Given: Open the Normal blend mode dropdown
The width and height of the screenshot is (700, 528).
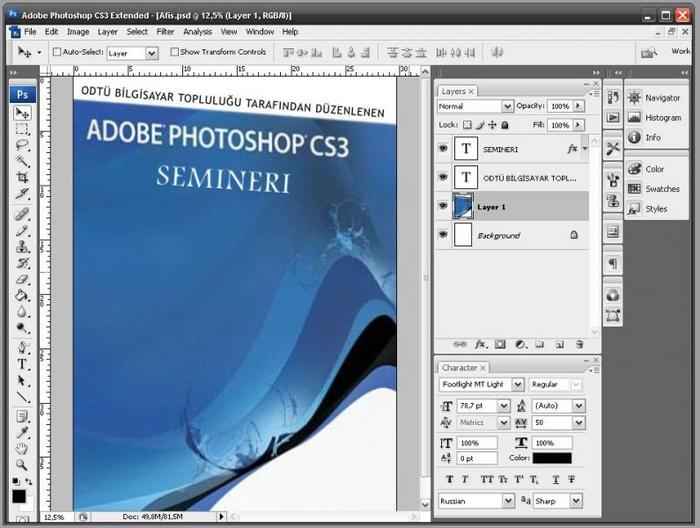Looking at the screenshot, I should [x=476, y=106].
